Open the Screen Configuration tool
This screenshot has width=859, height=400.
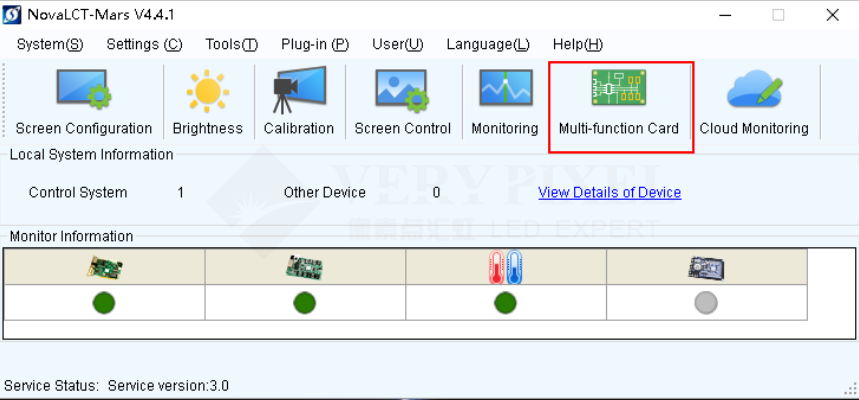[x=84, y=102]
